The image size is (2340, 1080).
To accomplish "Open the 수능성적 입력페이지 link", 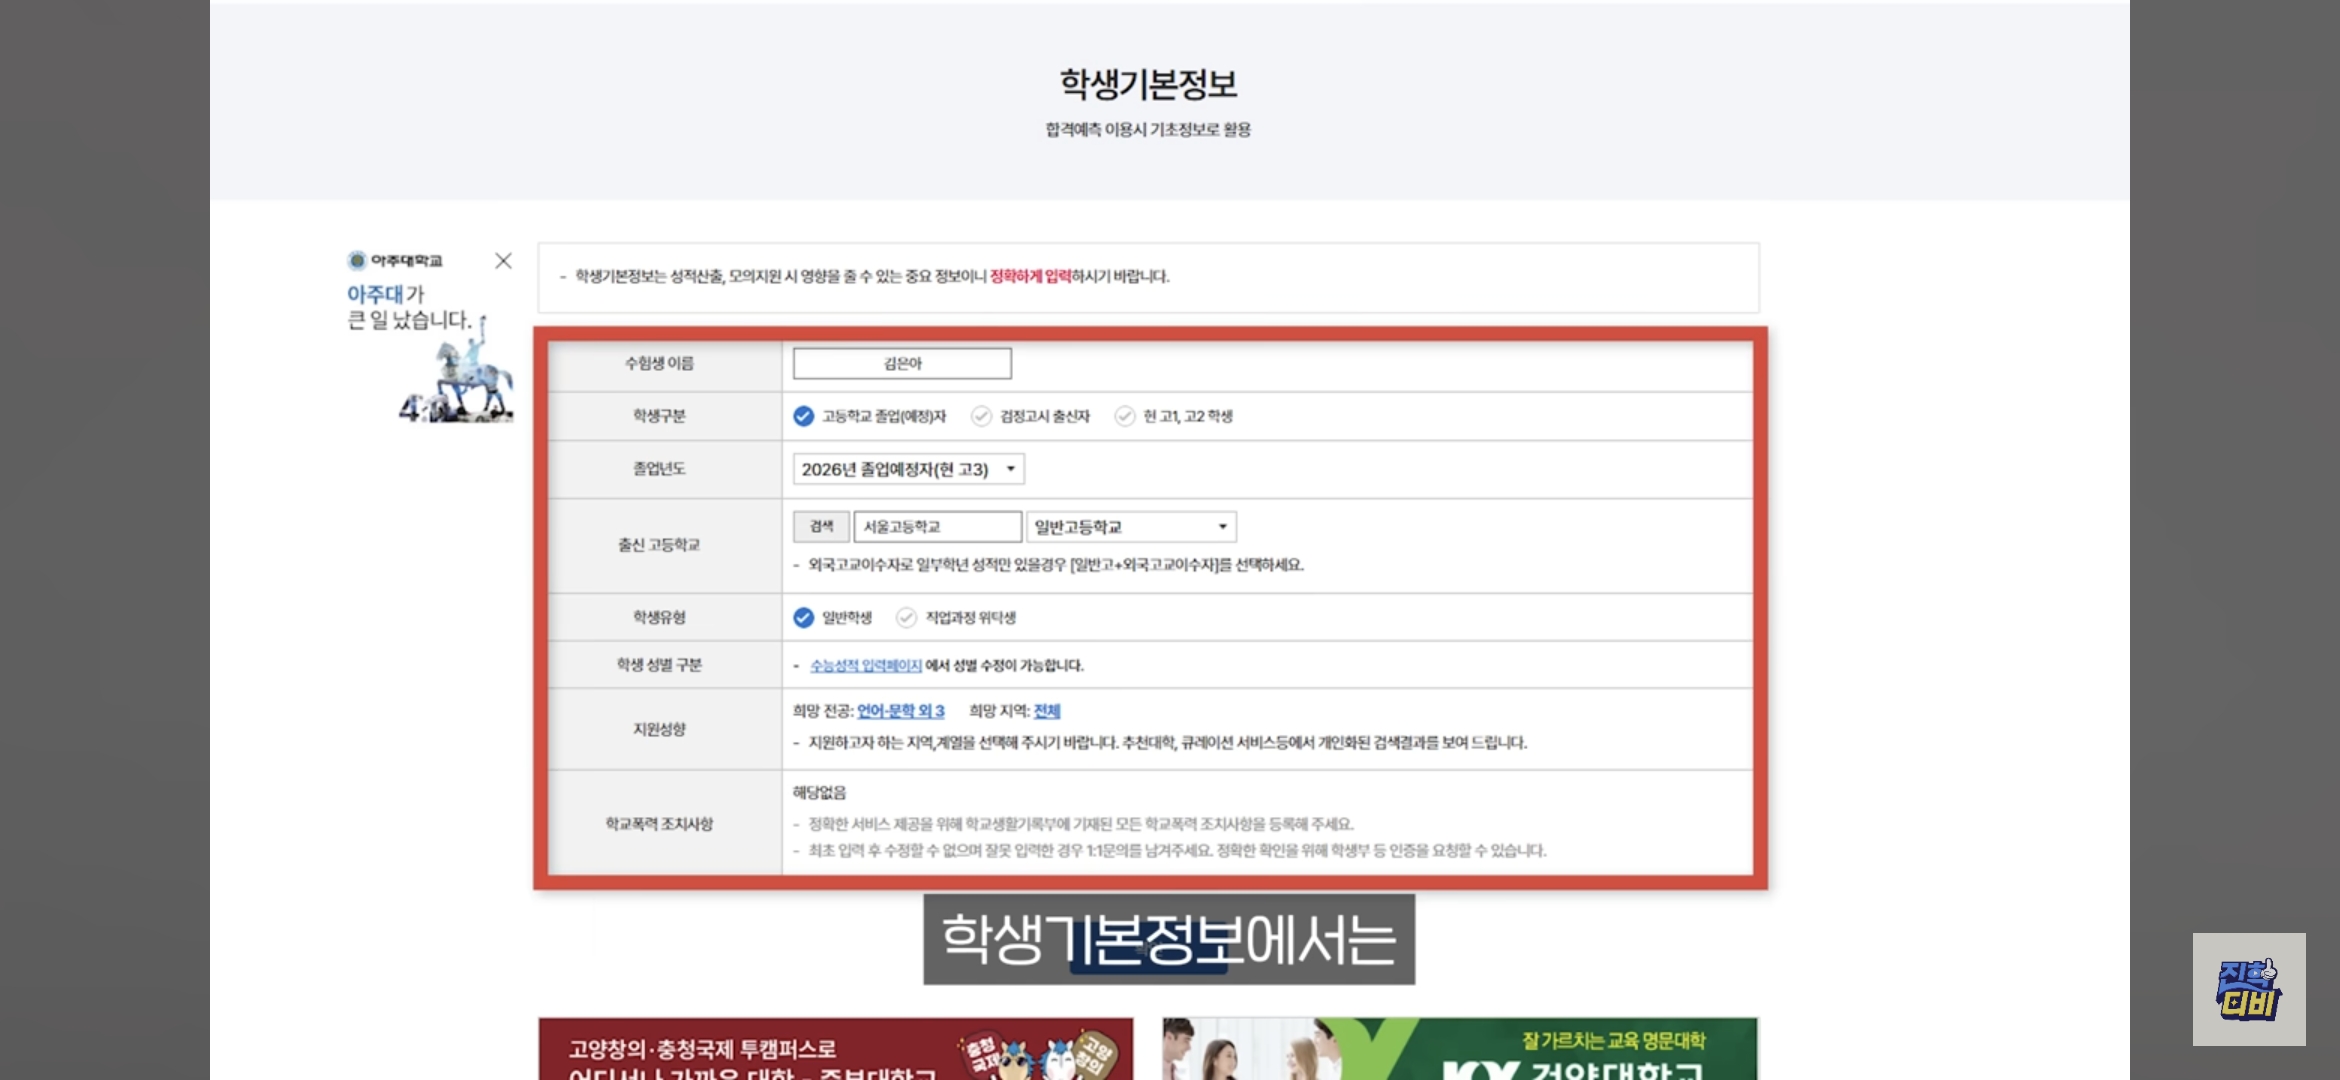I will point(865,666).
